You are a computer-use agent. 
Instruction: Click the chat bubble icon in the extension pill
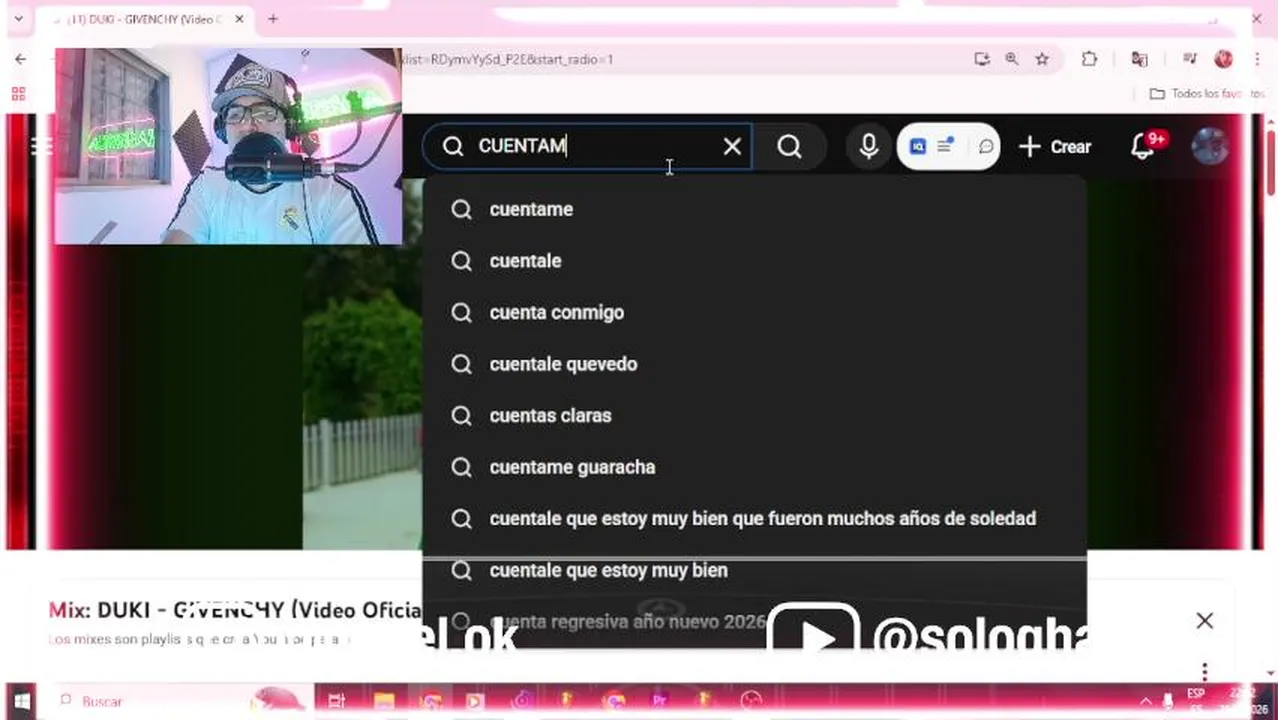click(985, 147)
